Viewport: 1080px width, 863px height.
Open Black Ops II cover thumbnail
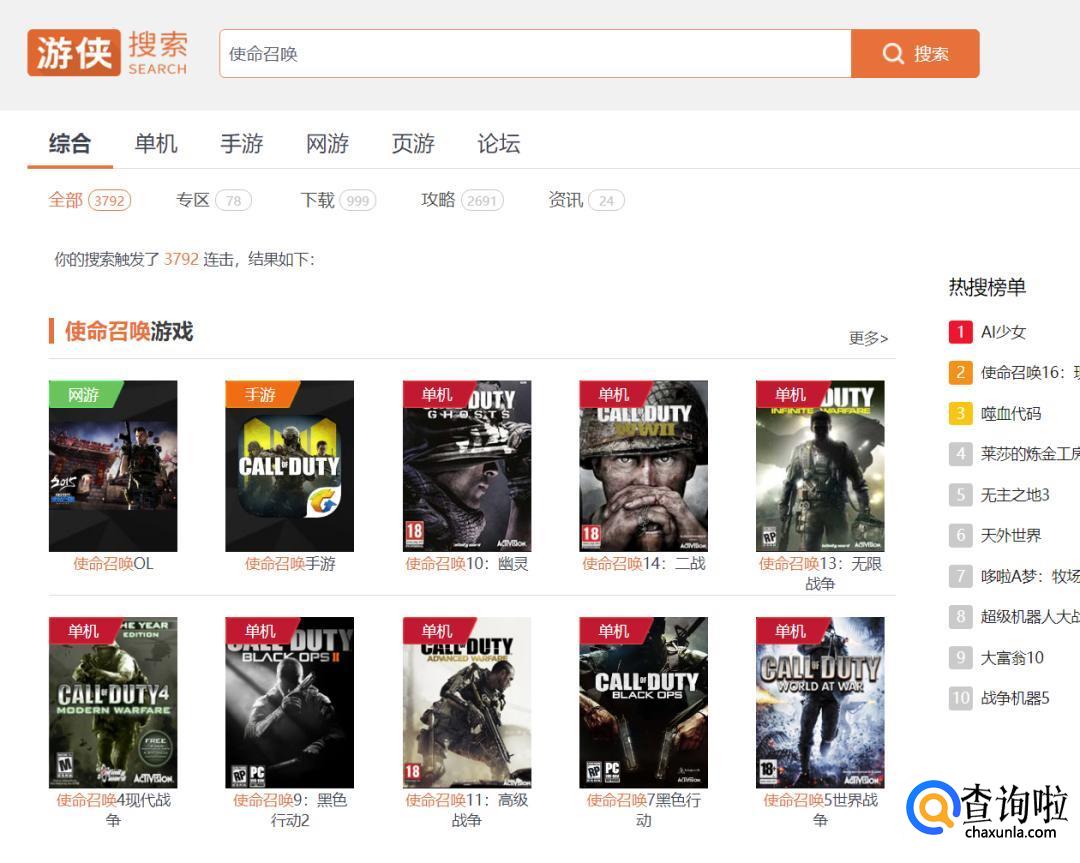(x=289, y=703)
